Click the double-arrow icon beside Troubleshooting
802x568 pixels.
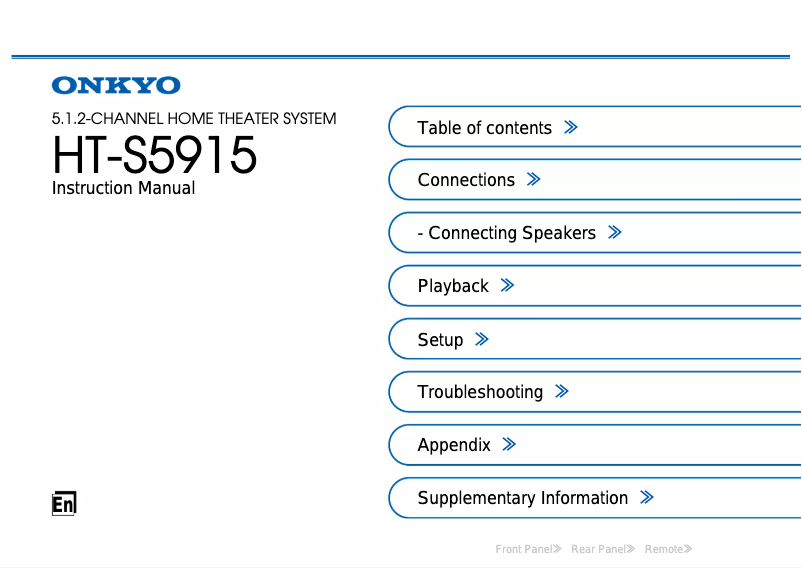point(561,392)
